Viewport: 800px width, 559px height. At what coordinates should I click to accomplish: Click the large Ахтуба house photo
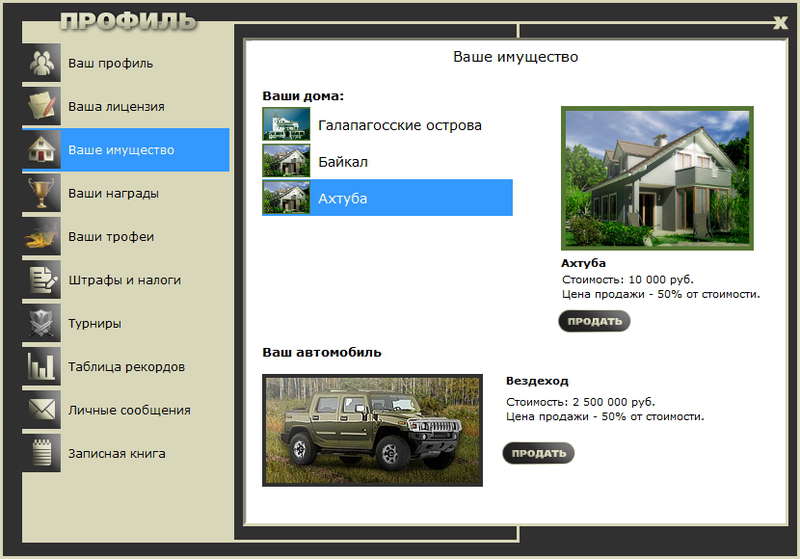point(657,178)
